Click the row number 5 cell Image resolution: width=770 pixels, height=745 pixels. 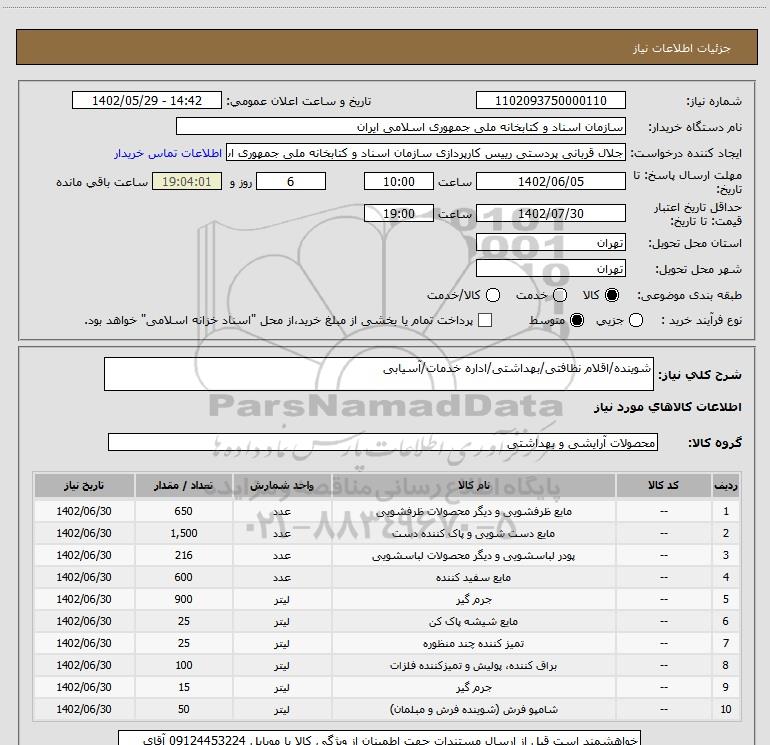(725, 599)
